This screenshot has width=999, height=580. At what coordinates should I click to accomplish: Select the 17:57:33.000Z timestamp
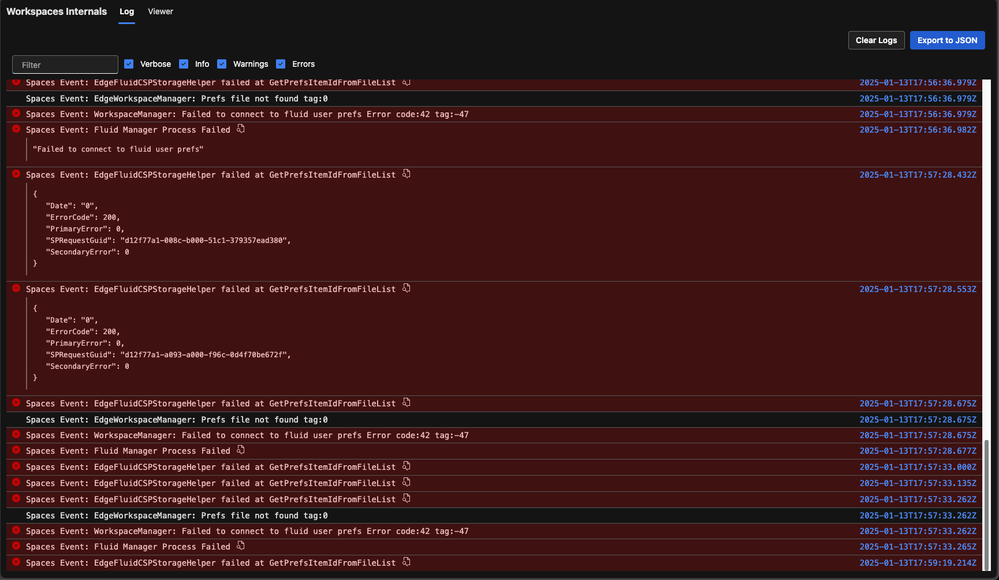tap(917, 467)
